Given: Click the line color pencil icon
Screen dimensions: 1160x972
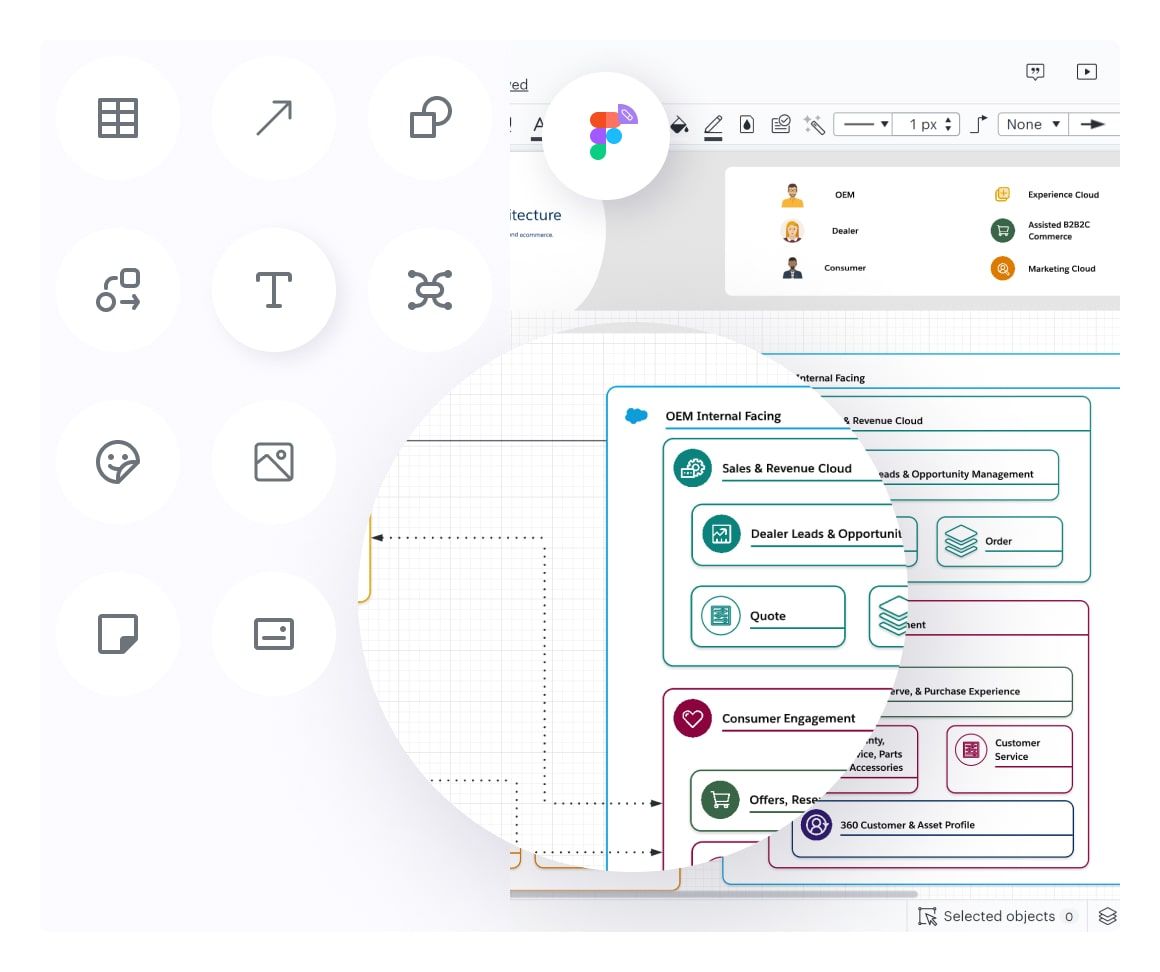Looking at the screenshot, I should (713, 124).
